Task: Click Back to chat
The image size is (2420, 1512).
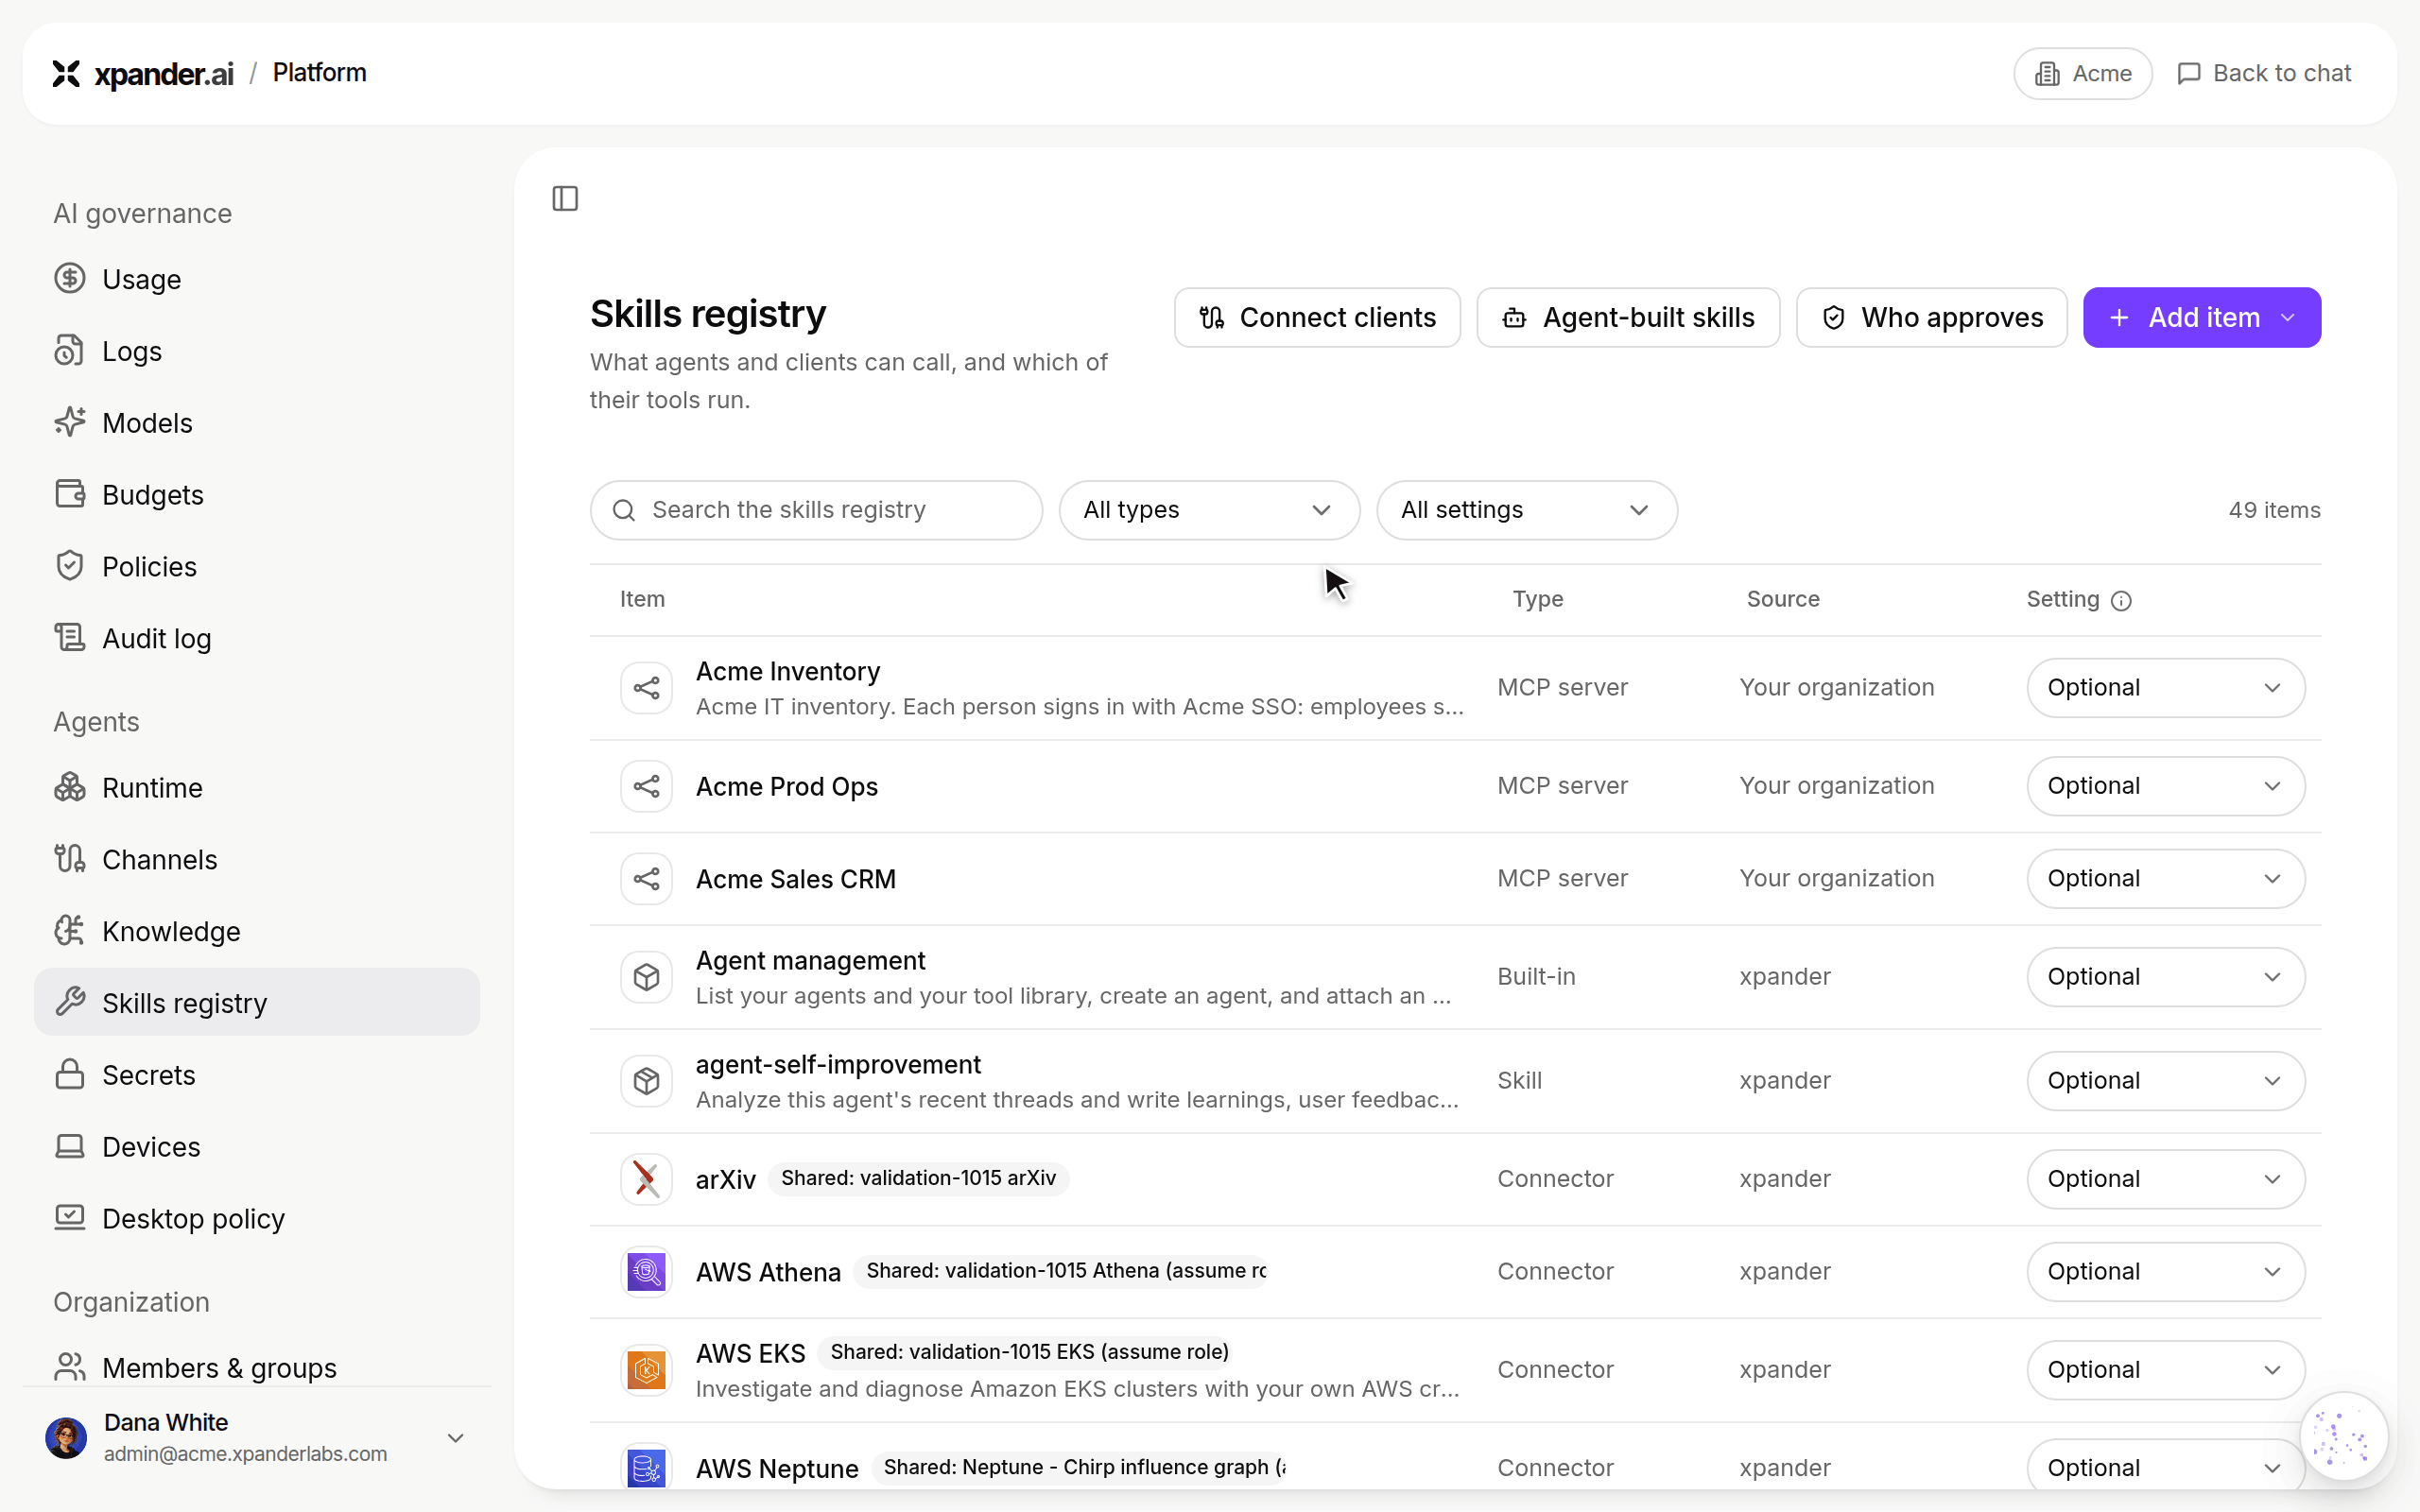Action: (2264, 74)
